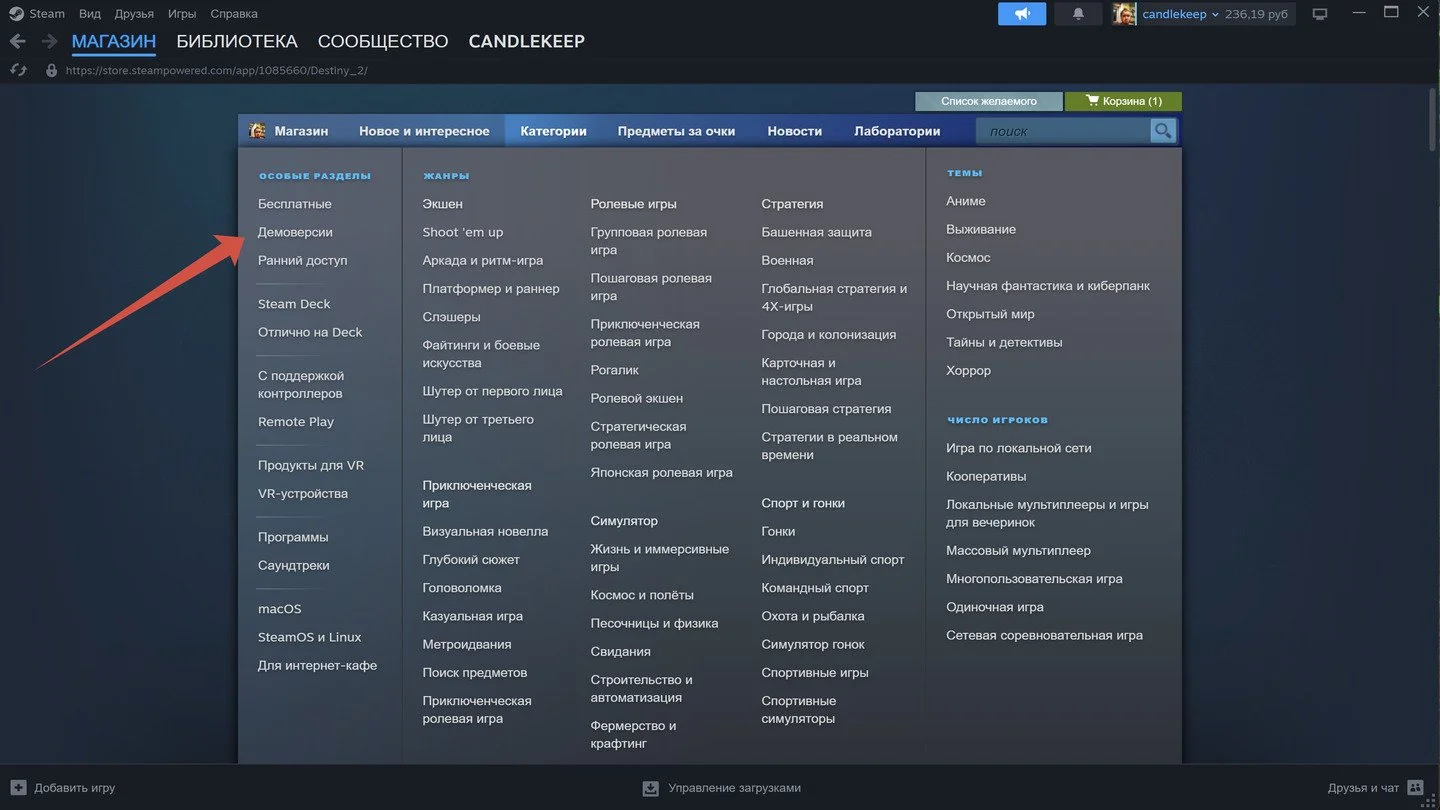Image resolution: width=1440 pixels, height=810 pixels.
Task: Open the Друзья menu
Action: point(134,14)
